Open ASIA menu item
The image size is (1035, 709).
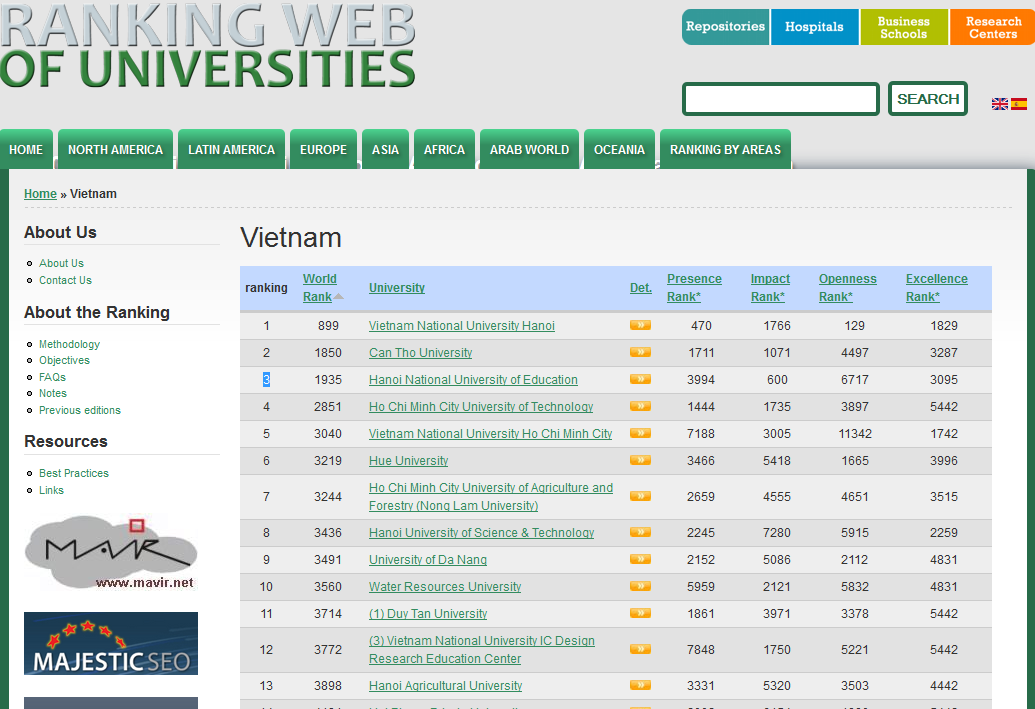pos(385,150)
